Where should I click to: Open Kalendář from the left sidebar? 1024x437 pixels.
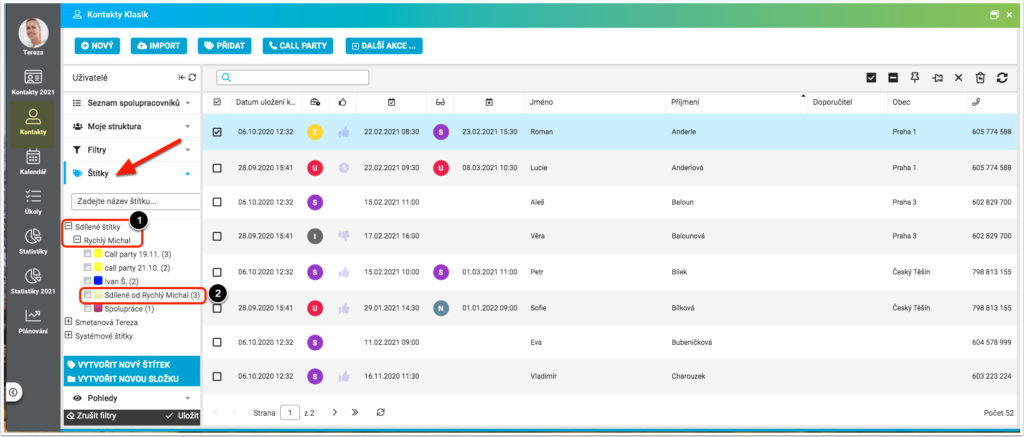click(33, 163)
